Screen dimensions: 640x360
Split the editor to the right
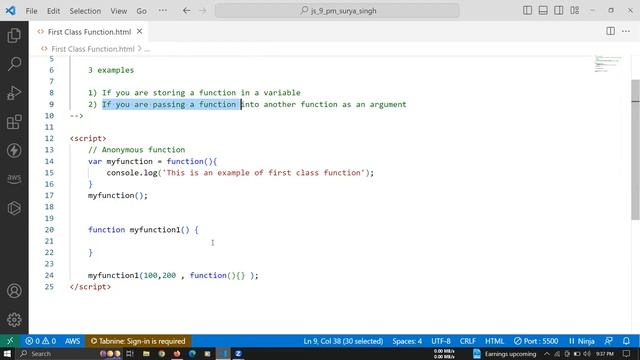[x=610, y=31]
